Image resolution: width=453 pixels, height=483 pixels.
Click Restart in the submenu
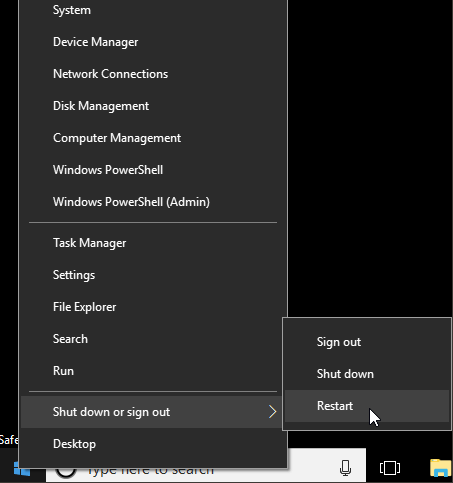pyautogui.click(x=367, y=406)
